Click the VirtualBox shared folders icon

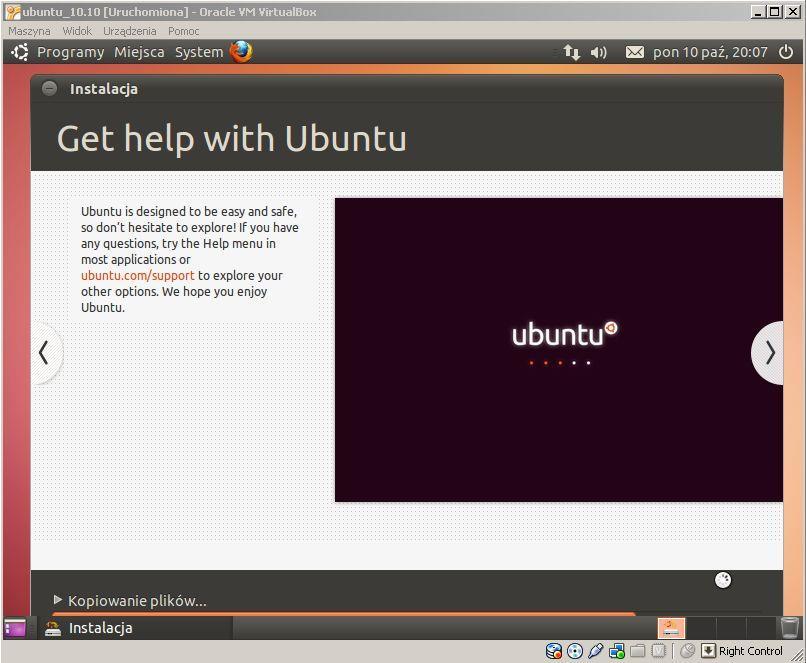tap(637, 651)
